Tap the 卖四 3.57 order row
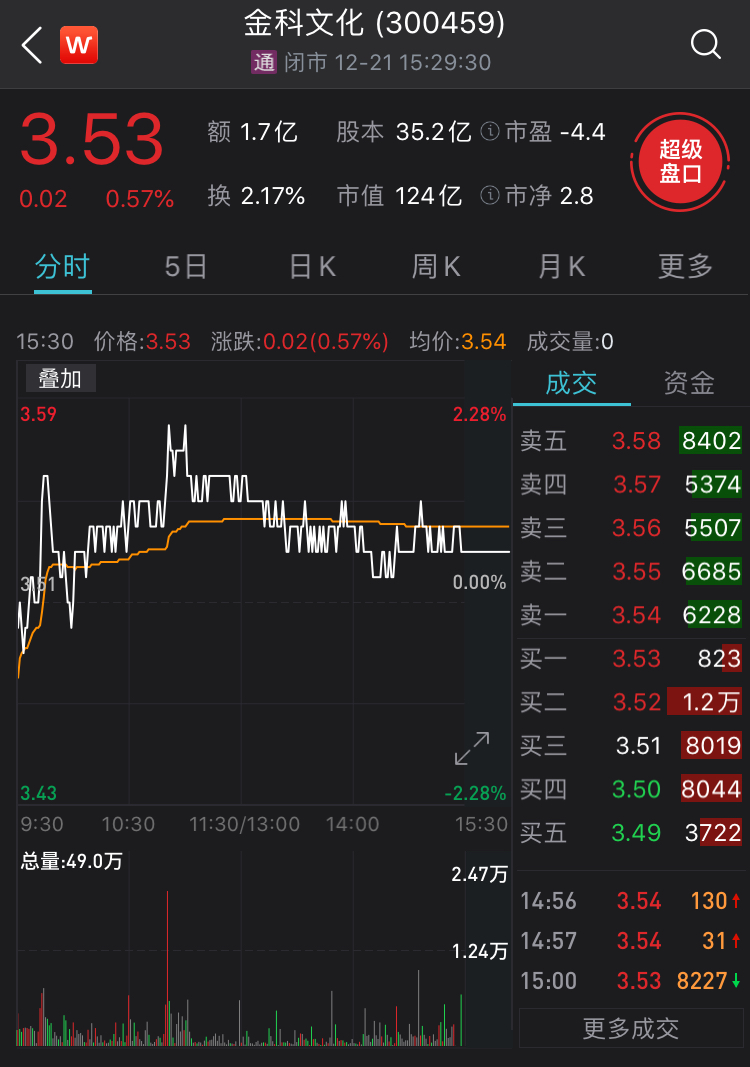 631,485
